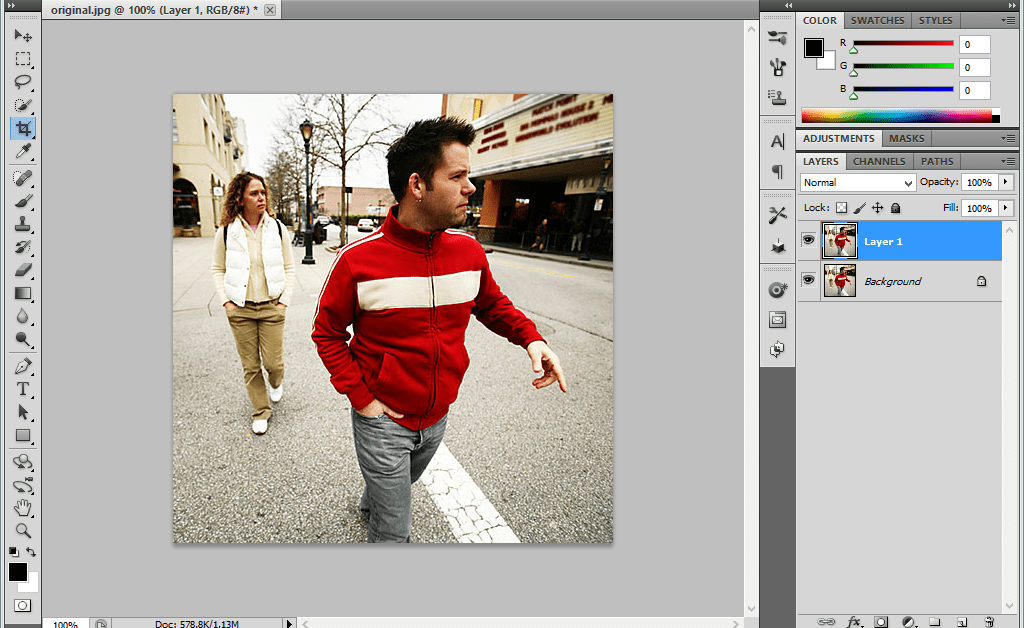1024x628 pixels.
Task: Select the Quick Selection tool
Action: (x=23, y=105)
